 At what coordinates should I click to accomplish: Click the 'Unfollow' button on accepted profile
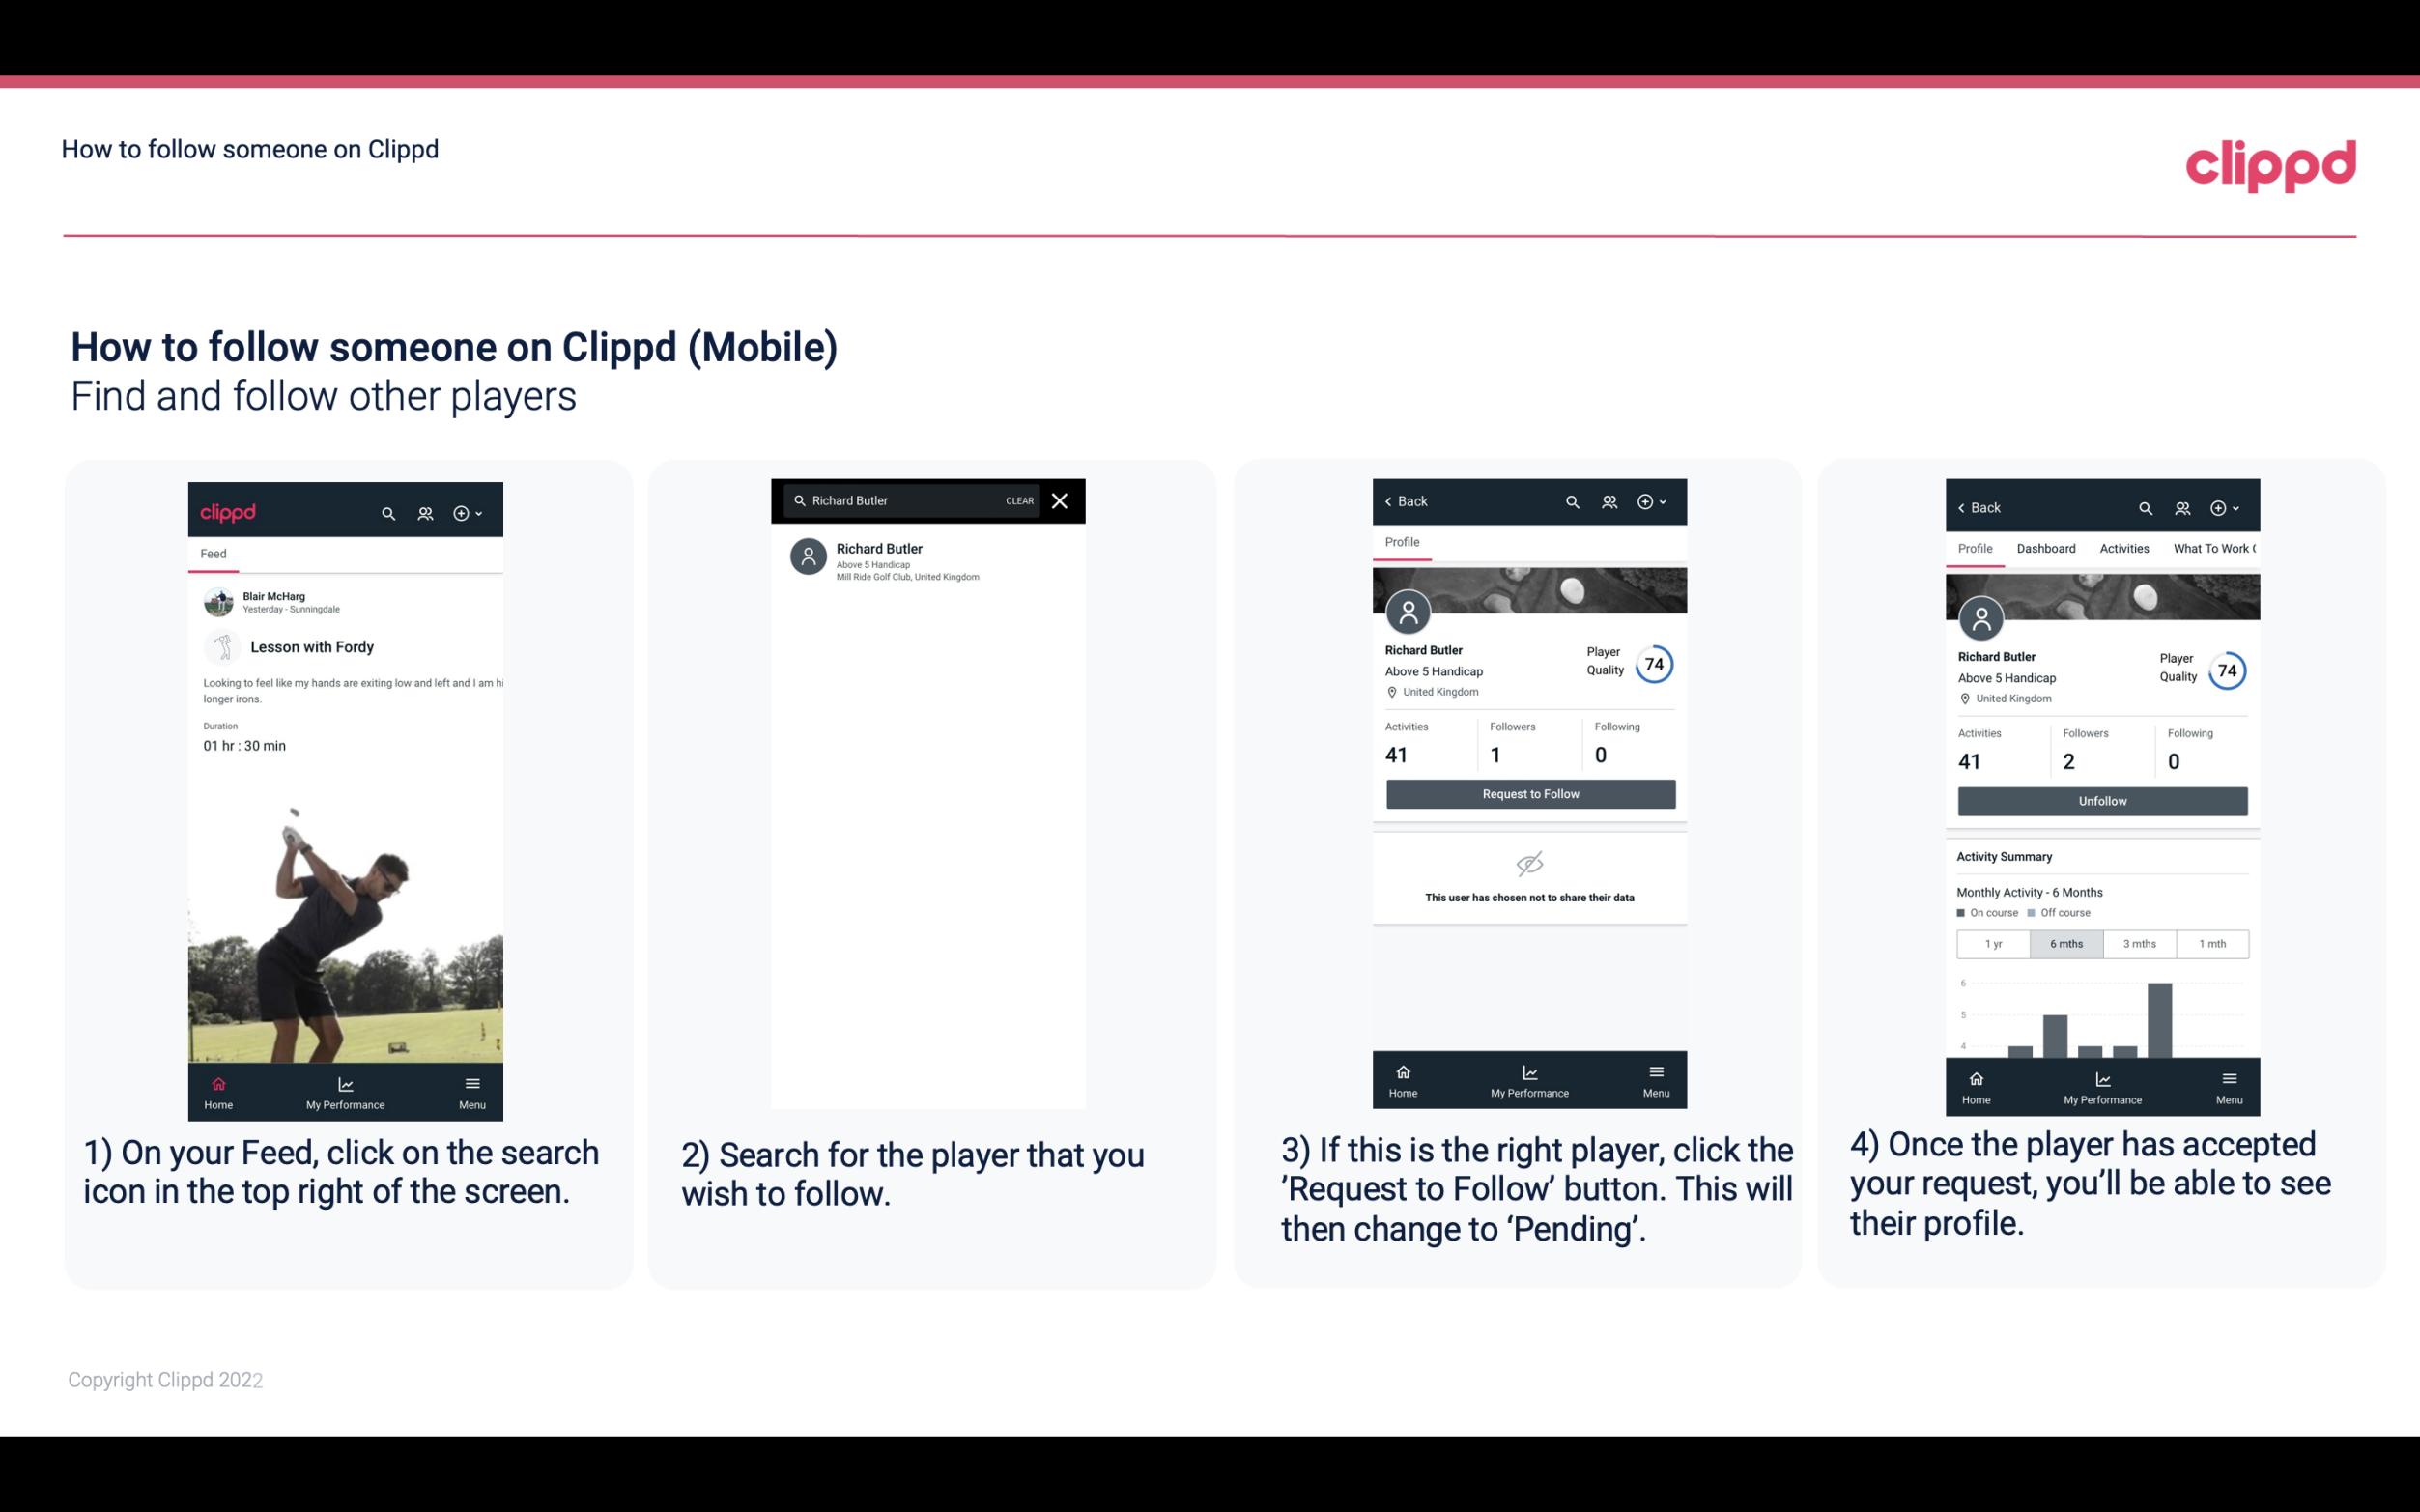[2099, 800]
